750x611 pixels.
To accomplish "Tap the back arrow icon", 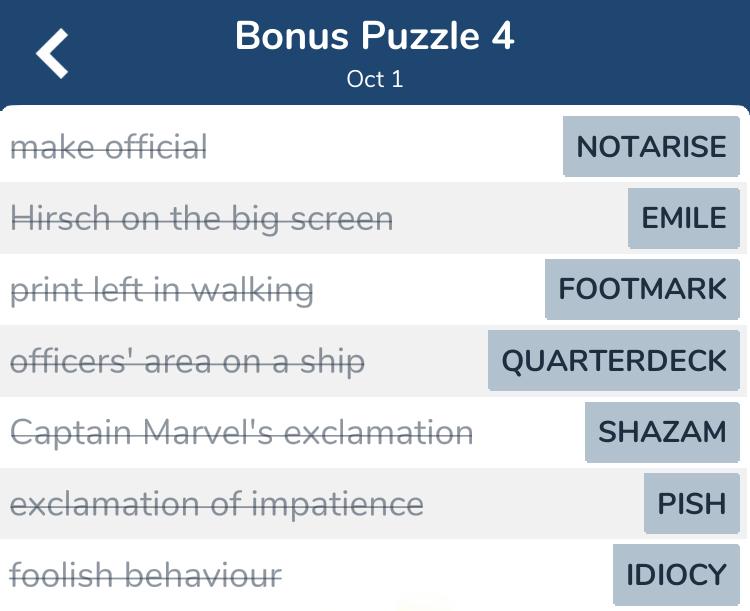I will pyautogui.click(x=53, y=53).
